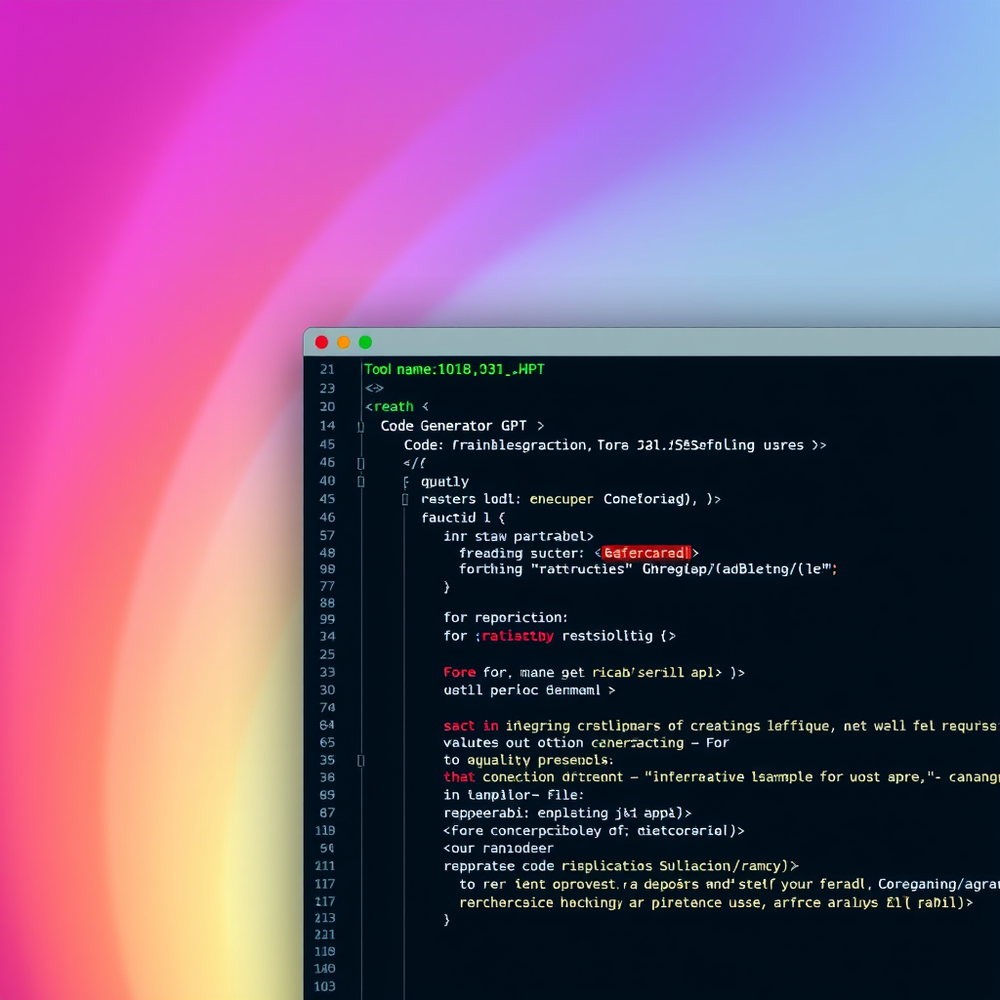Toggle fold marker before 'resters lodl:'

pyautogui.click(x=405, y=499)
